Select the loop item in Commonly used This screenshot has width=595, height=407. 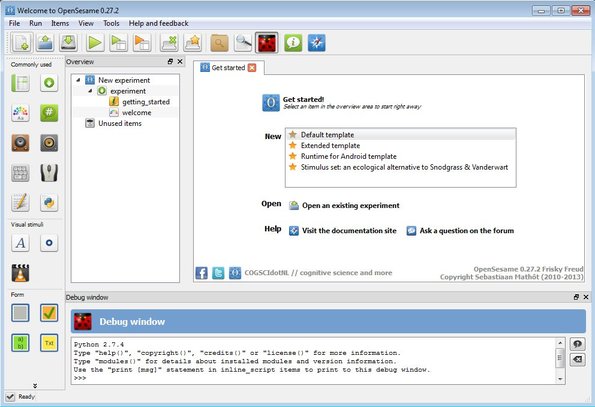point(20,83)
